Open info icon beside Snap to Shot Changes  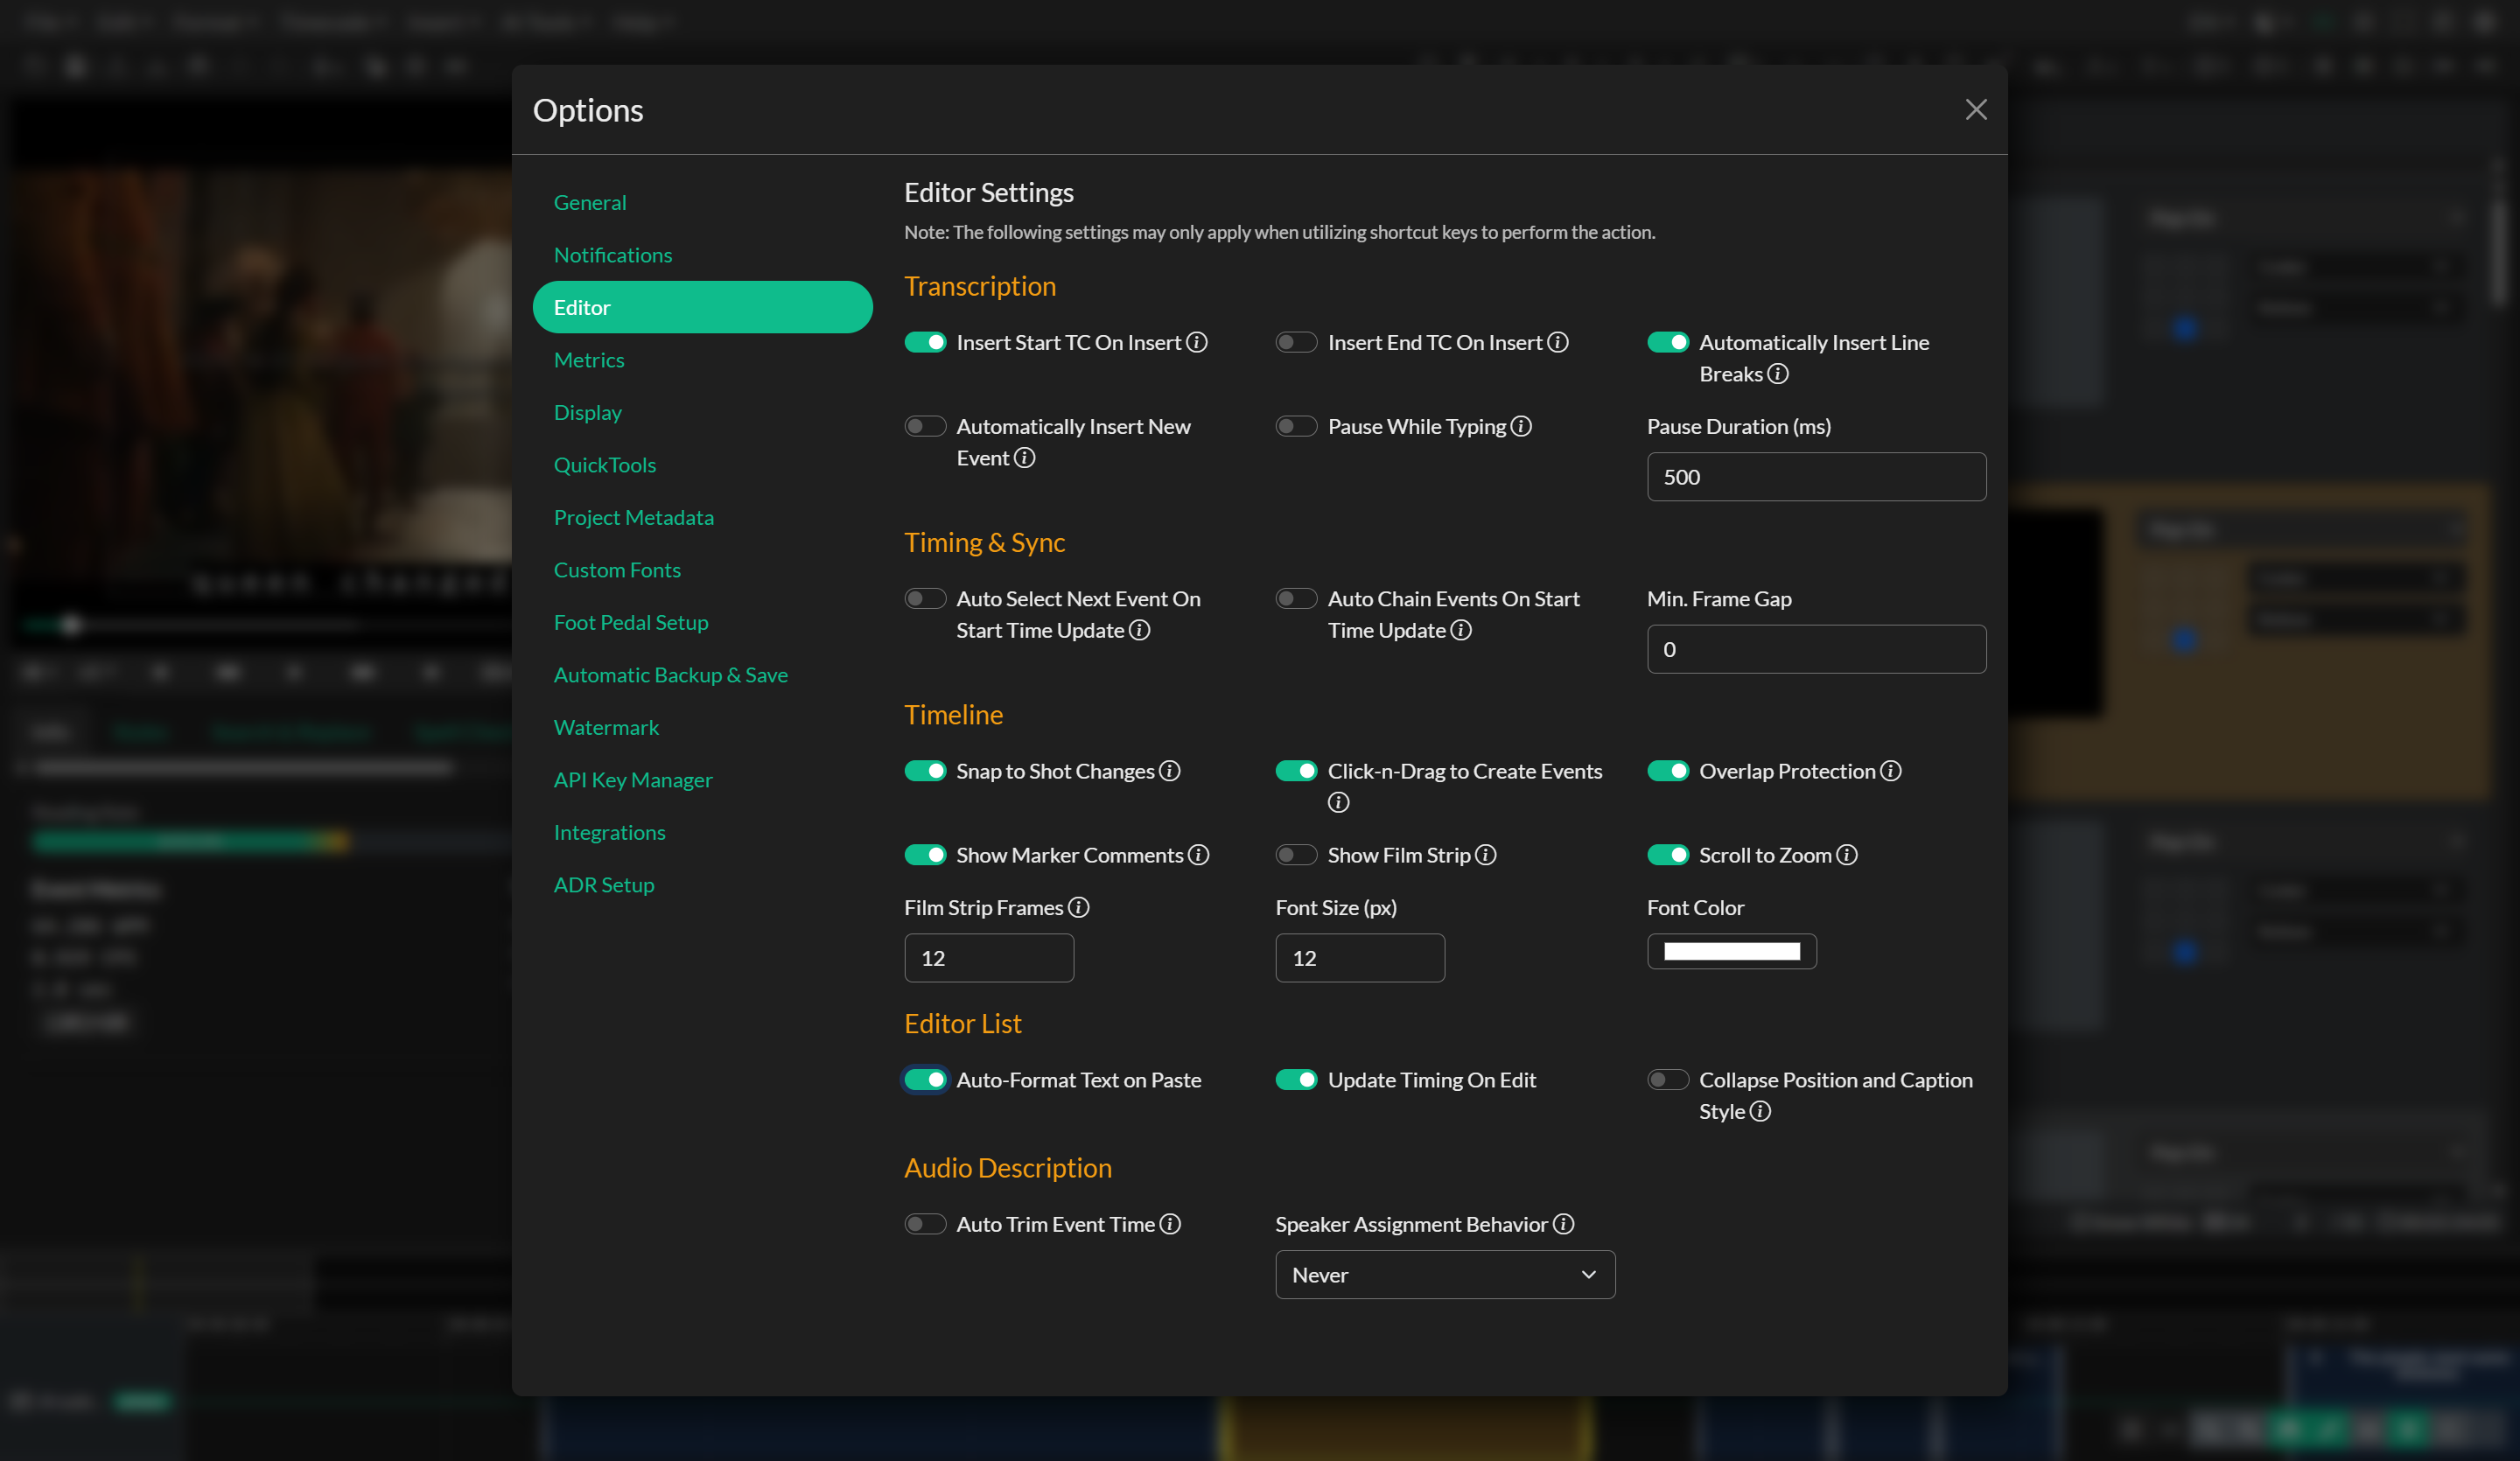tap(1169, 771)
